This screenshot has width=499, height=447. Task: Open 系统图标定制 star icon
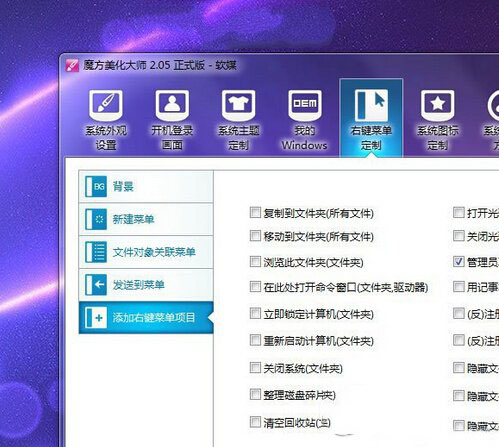point(437,104)
